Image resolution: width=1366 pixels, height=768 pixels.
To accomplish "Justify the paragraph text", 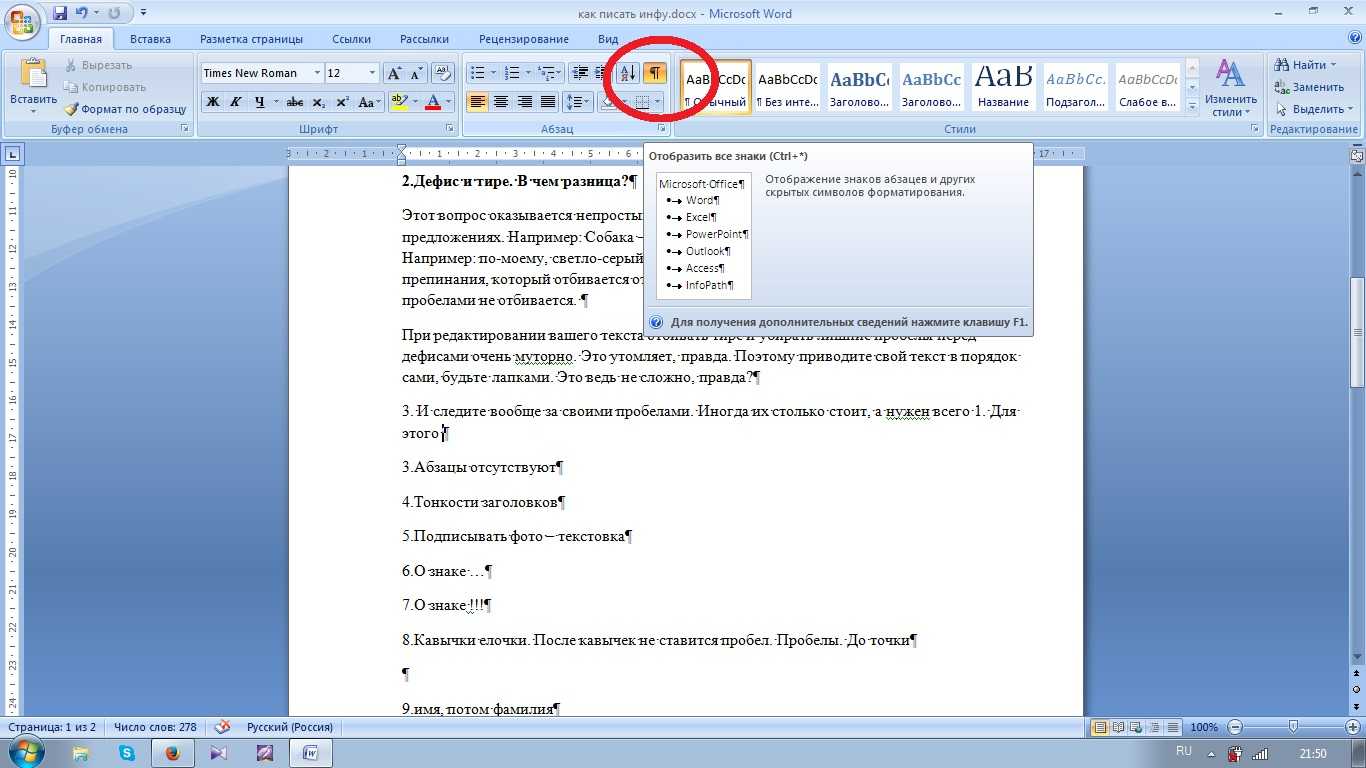I will (x=548, y=102).
